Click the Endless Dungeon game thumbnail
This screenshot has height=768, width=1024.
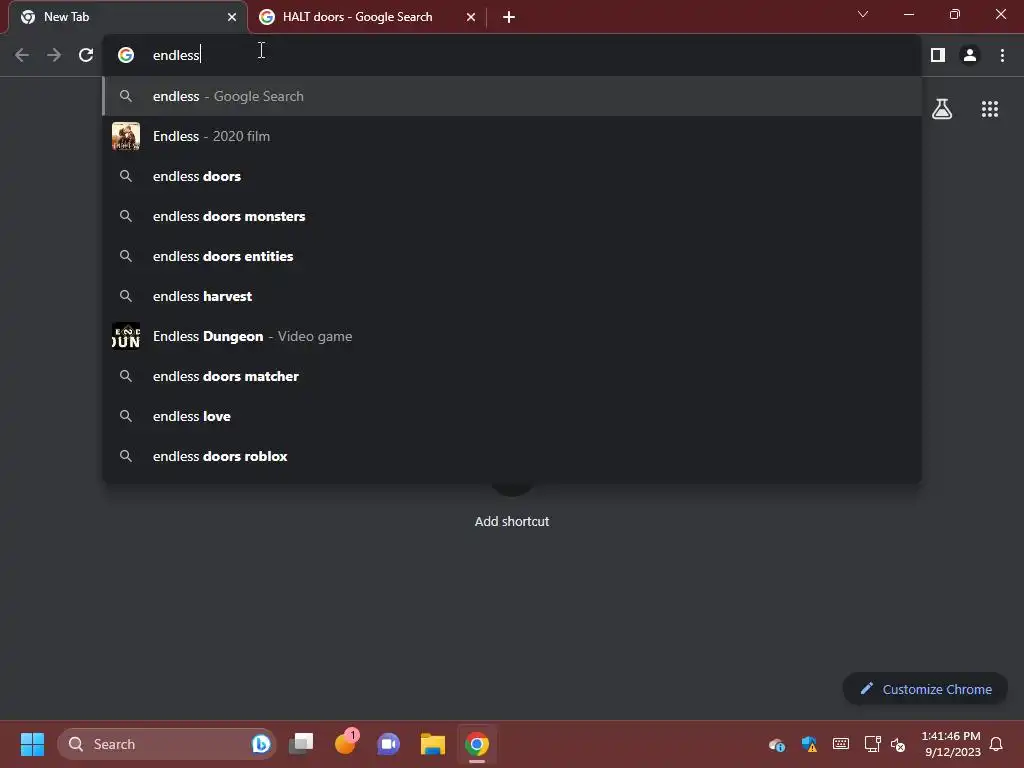(x=125, y=336)
